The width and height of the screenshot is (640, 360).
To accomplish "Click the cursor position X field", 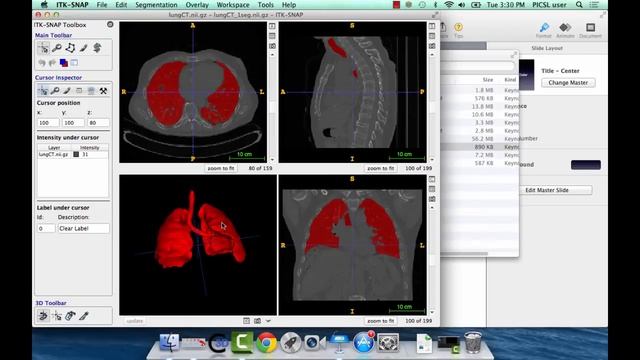I will click(48, 122).
